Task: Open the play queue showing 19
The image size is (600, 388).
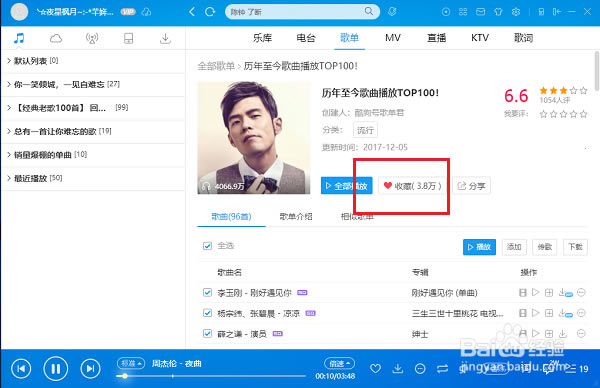Action: point(577,369)
